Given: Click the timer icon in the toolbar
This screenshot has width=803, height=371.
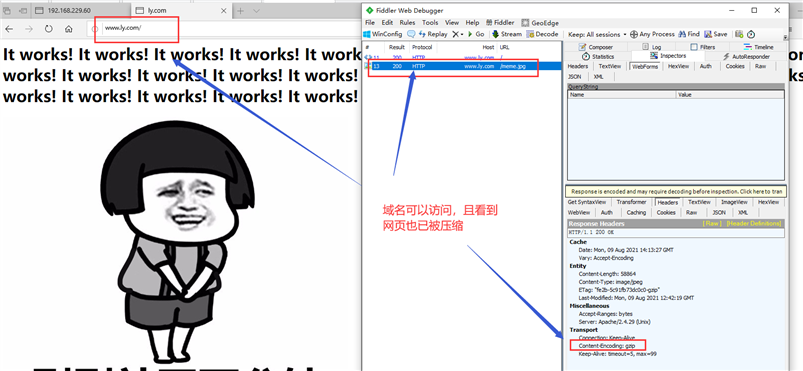Looking at the screenshot, I should tap(751, 34).
